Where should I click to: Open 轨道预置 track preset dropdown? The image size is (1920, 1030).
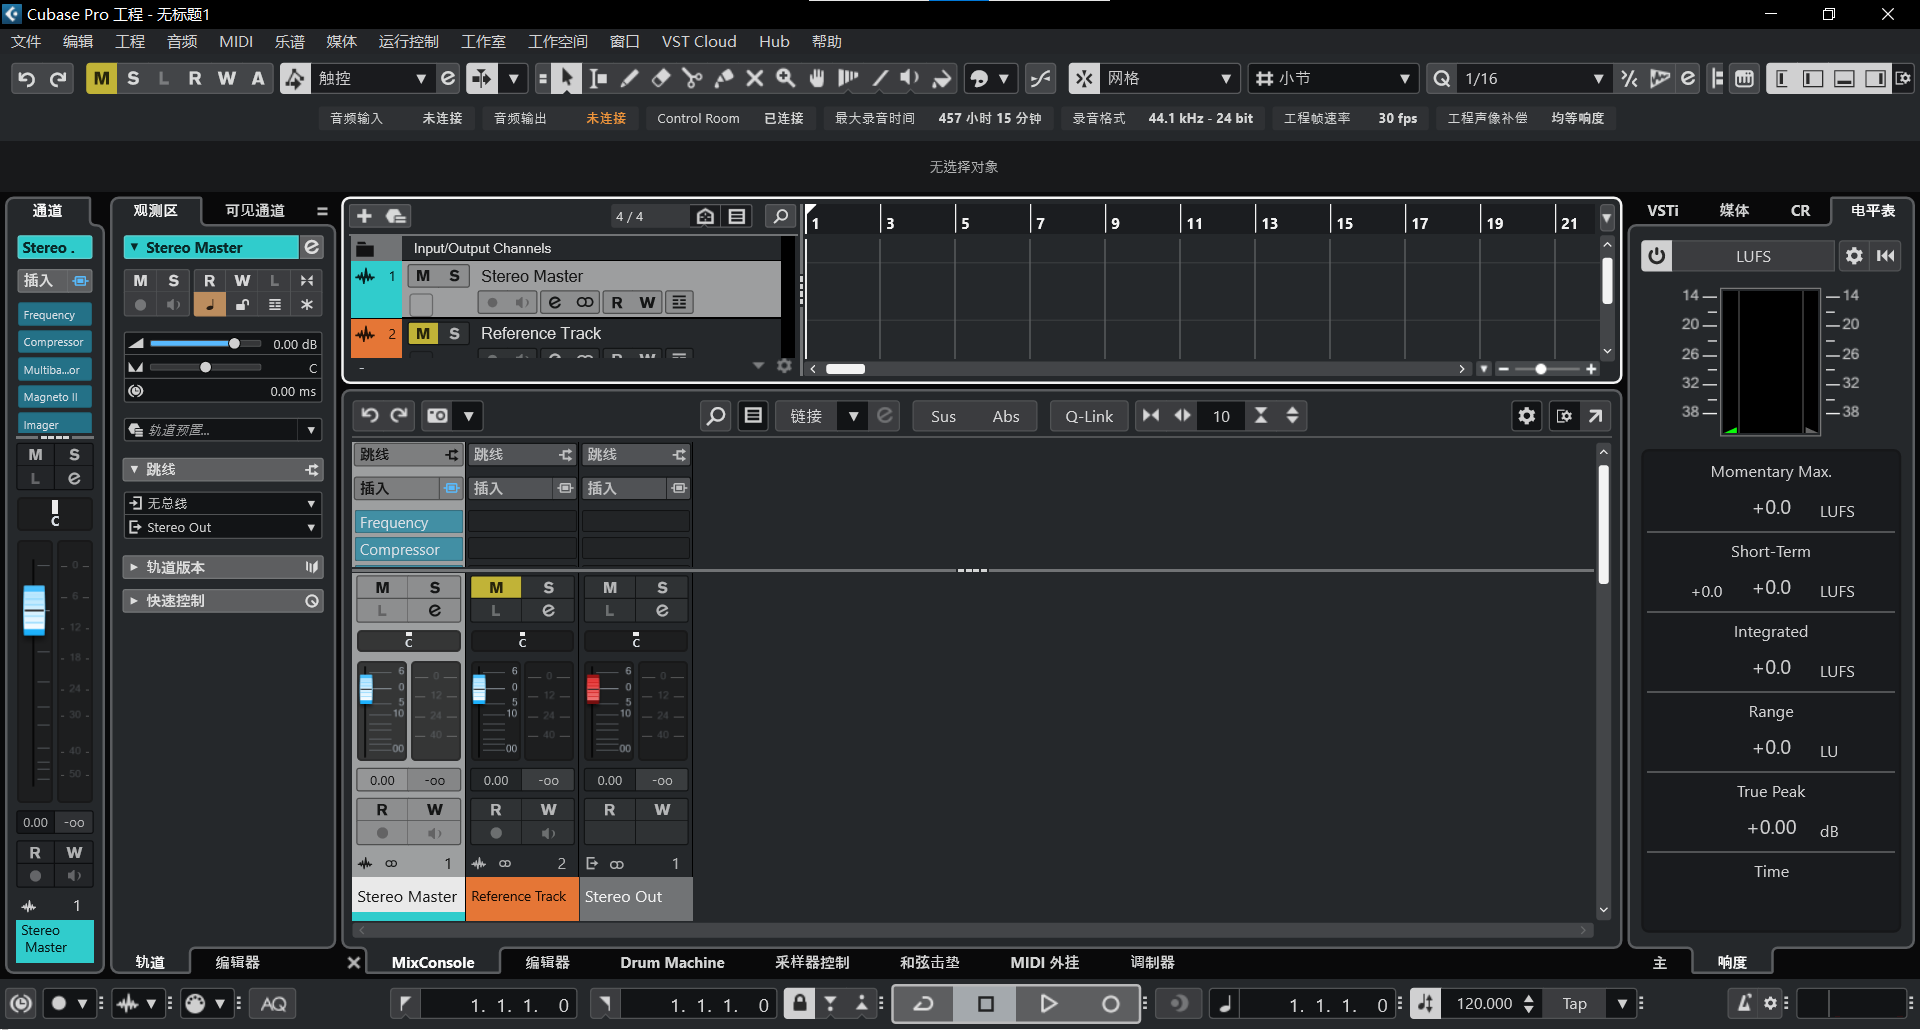[223, 430]
